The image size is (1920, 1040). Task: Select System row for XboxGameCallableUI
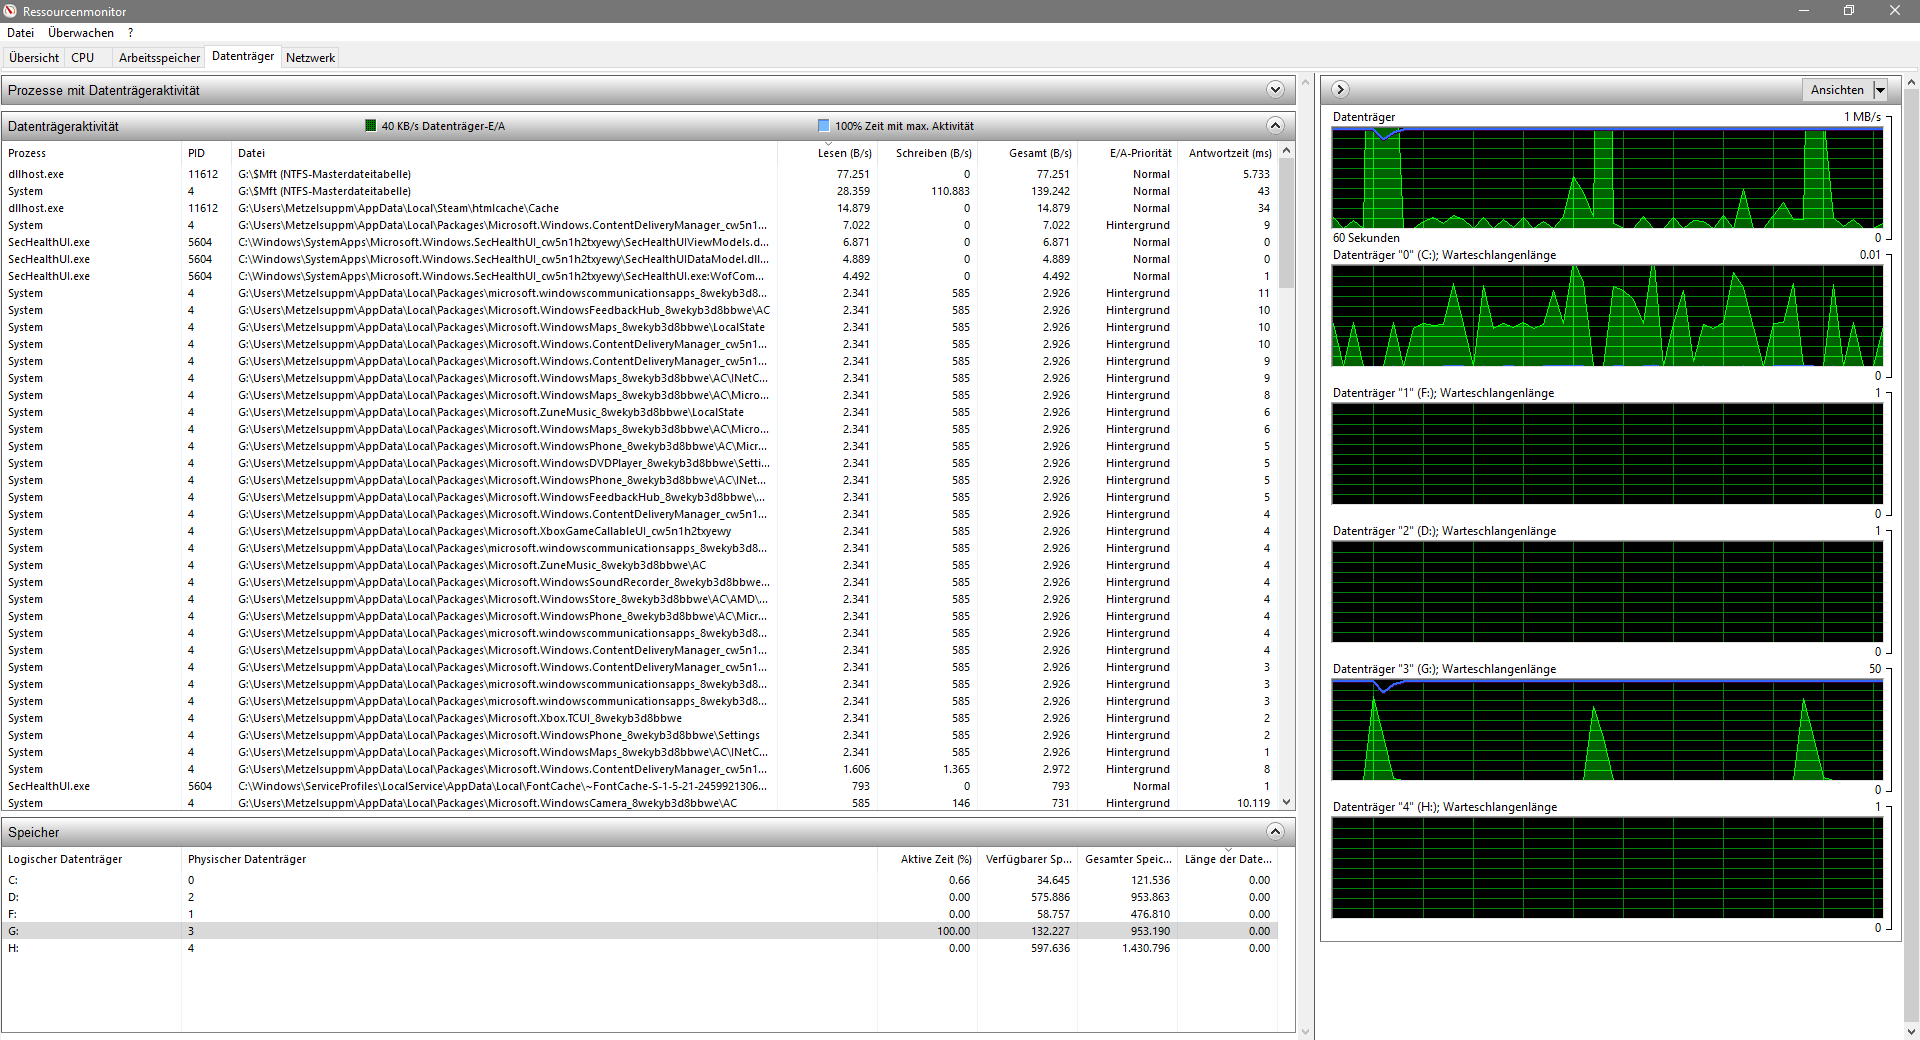coord(640,531)
